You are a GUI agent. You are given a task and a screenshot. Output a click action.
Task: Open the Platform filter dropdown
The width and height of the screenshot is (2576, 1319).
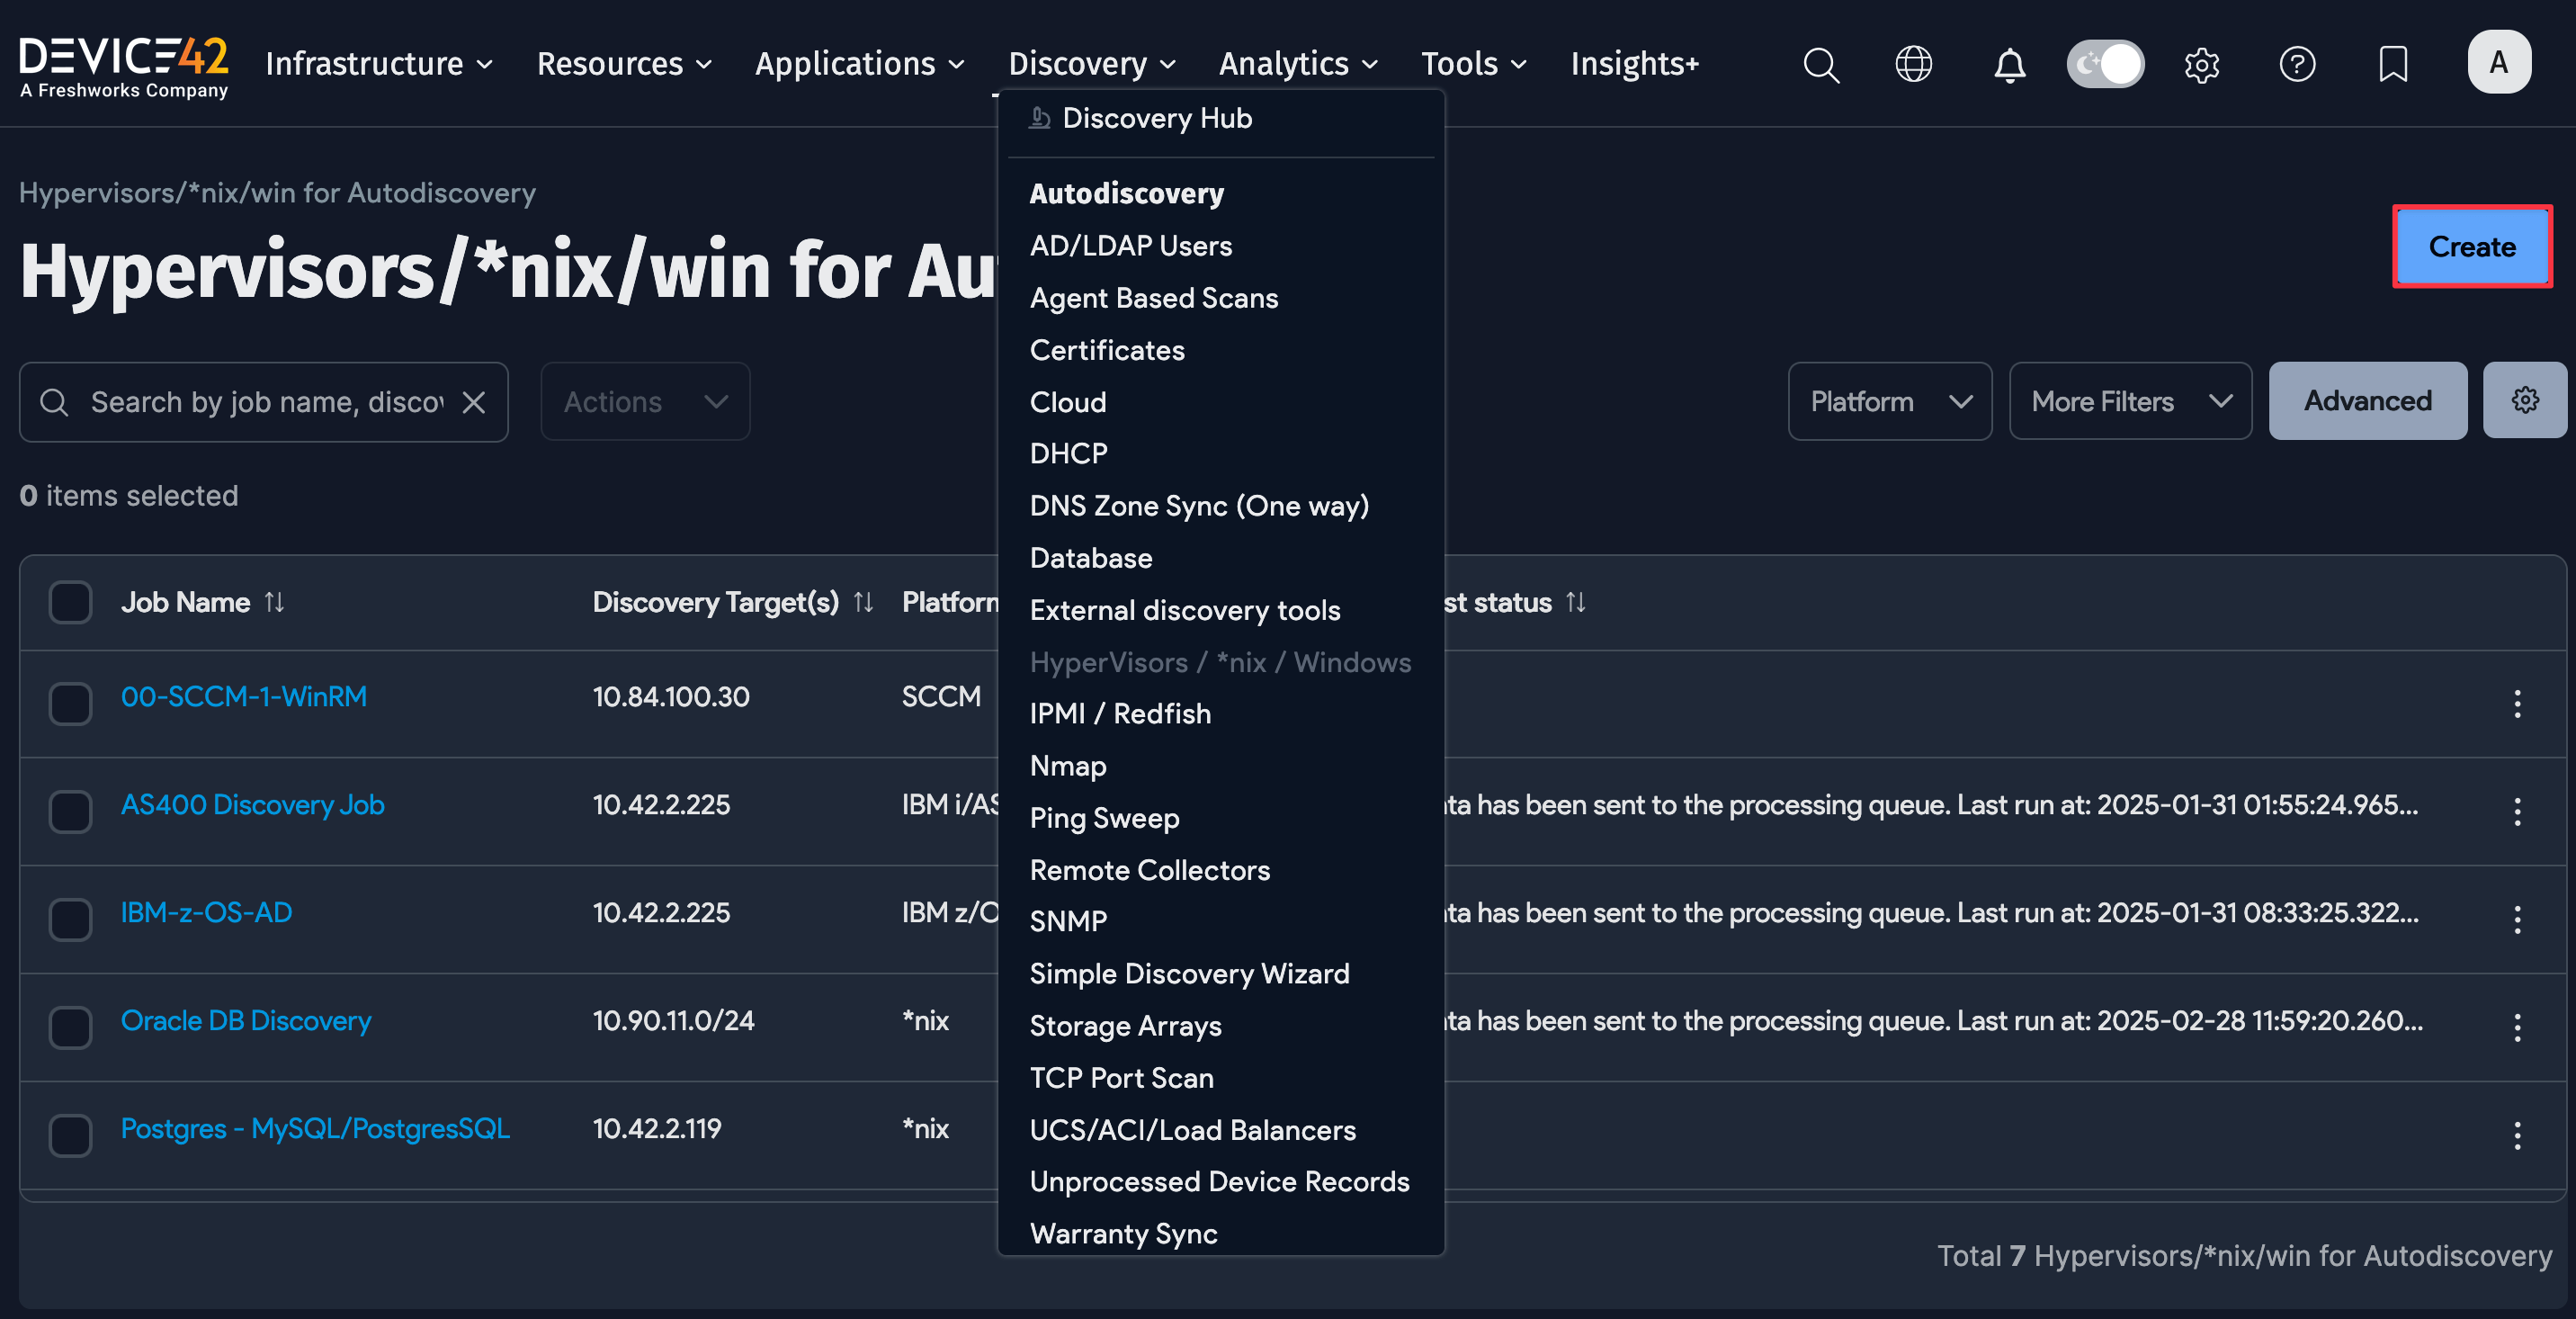[1889, 401]
